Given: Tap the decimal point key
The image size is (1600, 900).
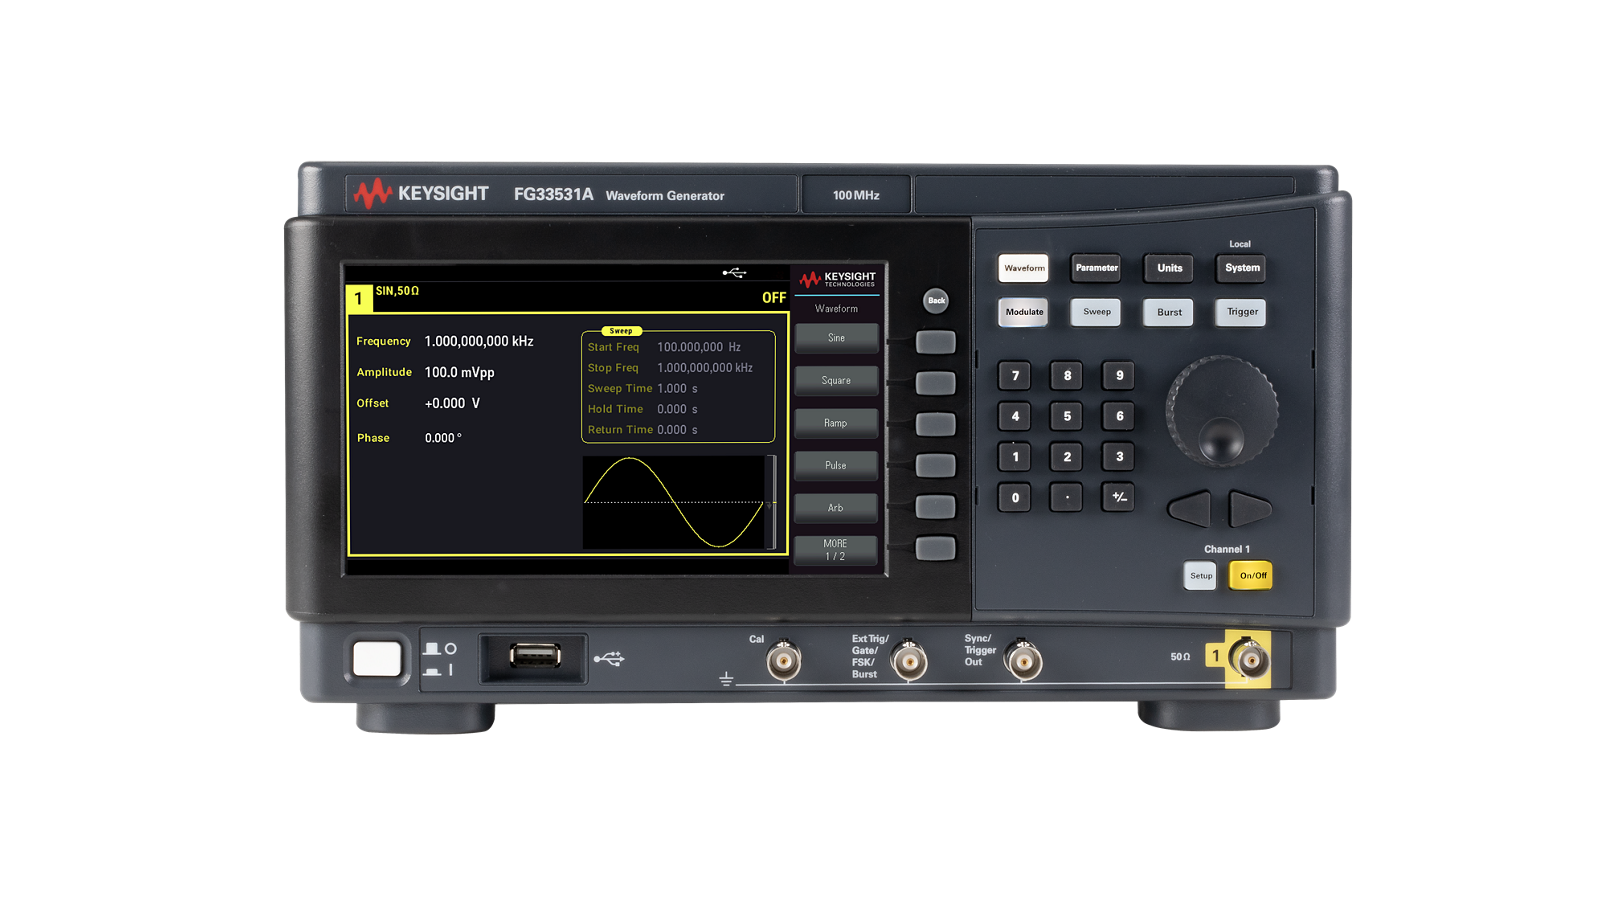Looking at the screenshot, I should 1067,498.
